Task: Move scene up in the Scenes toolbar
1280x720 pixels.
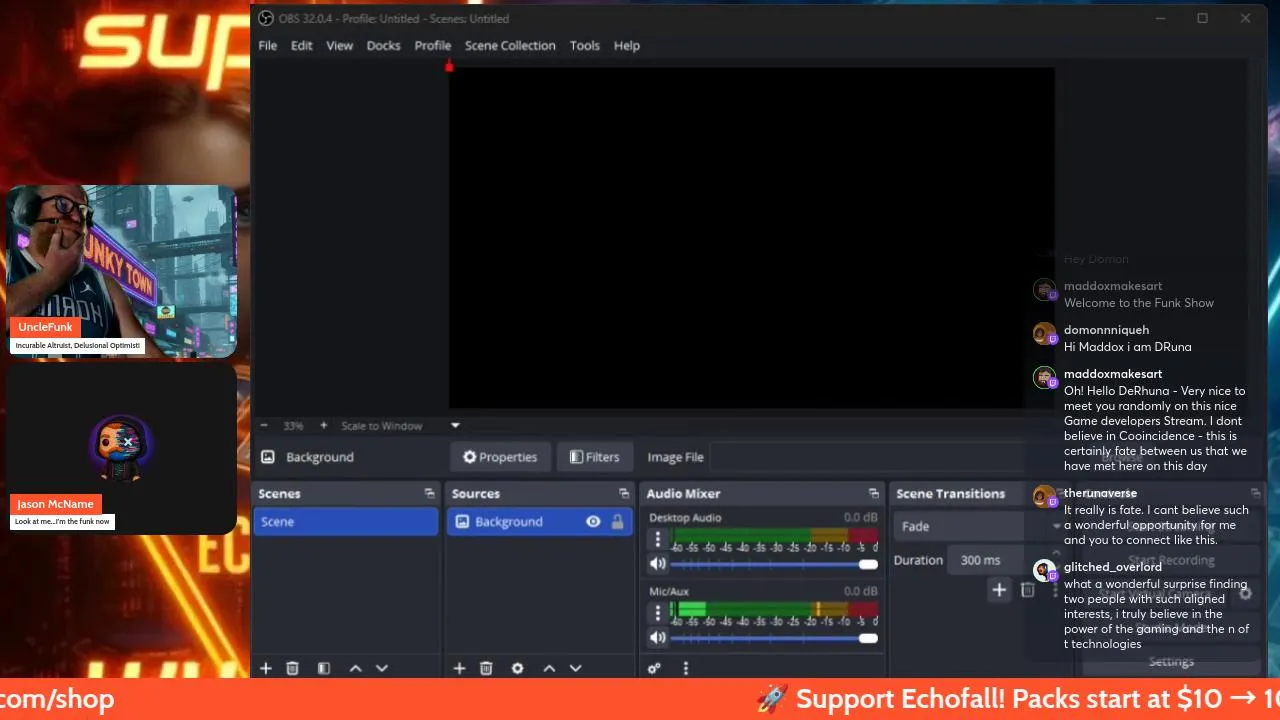Action: [x=355, y=668]
